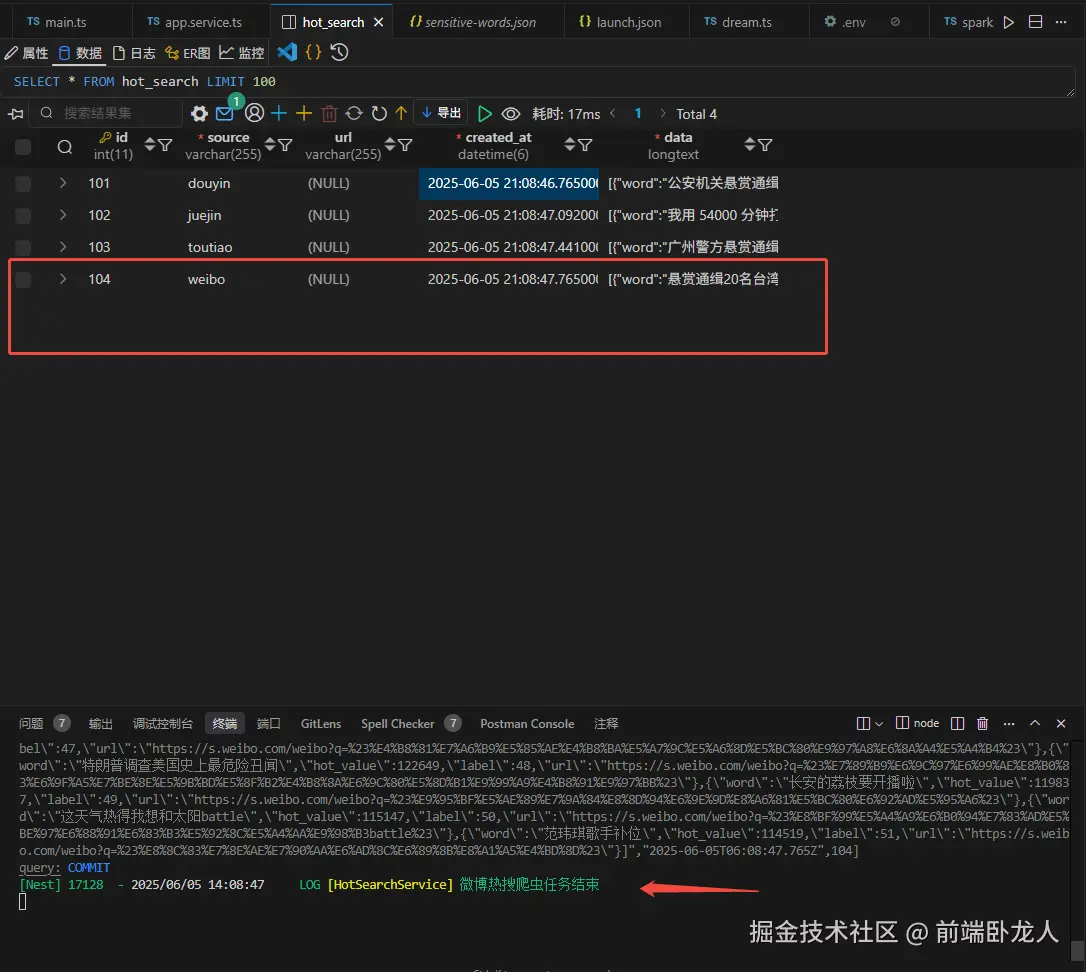Viewport: 1086px width, 972px height.
Task: Kill the terminal with the trash icon
Action: [982, 723]
